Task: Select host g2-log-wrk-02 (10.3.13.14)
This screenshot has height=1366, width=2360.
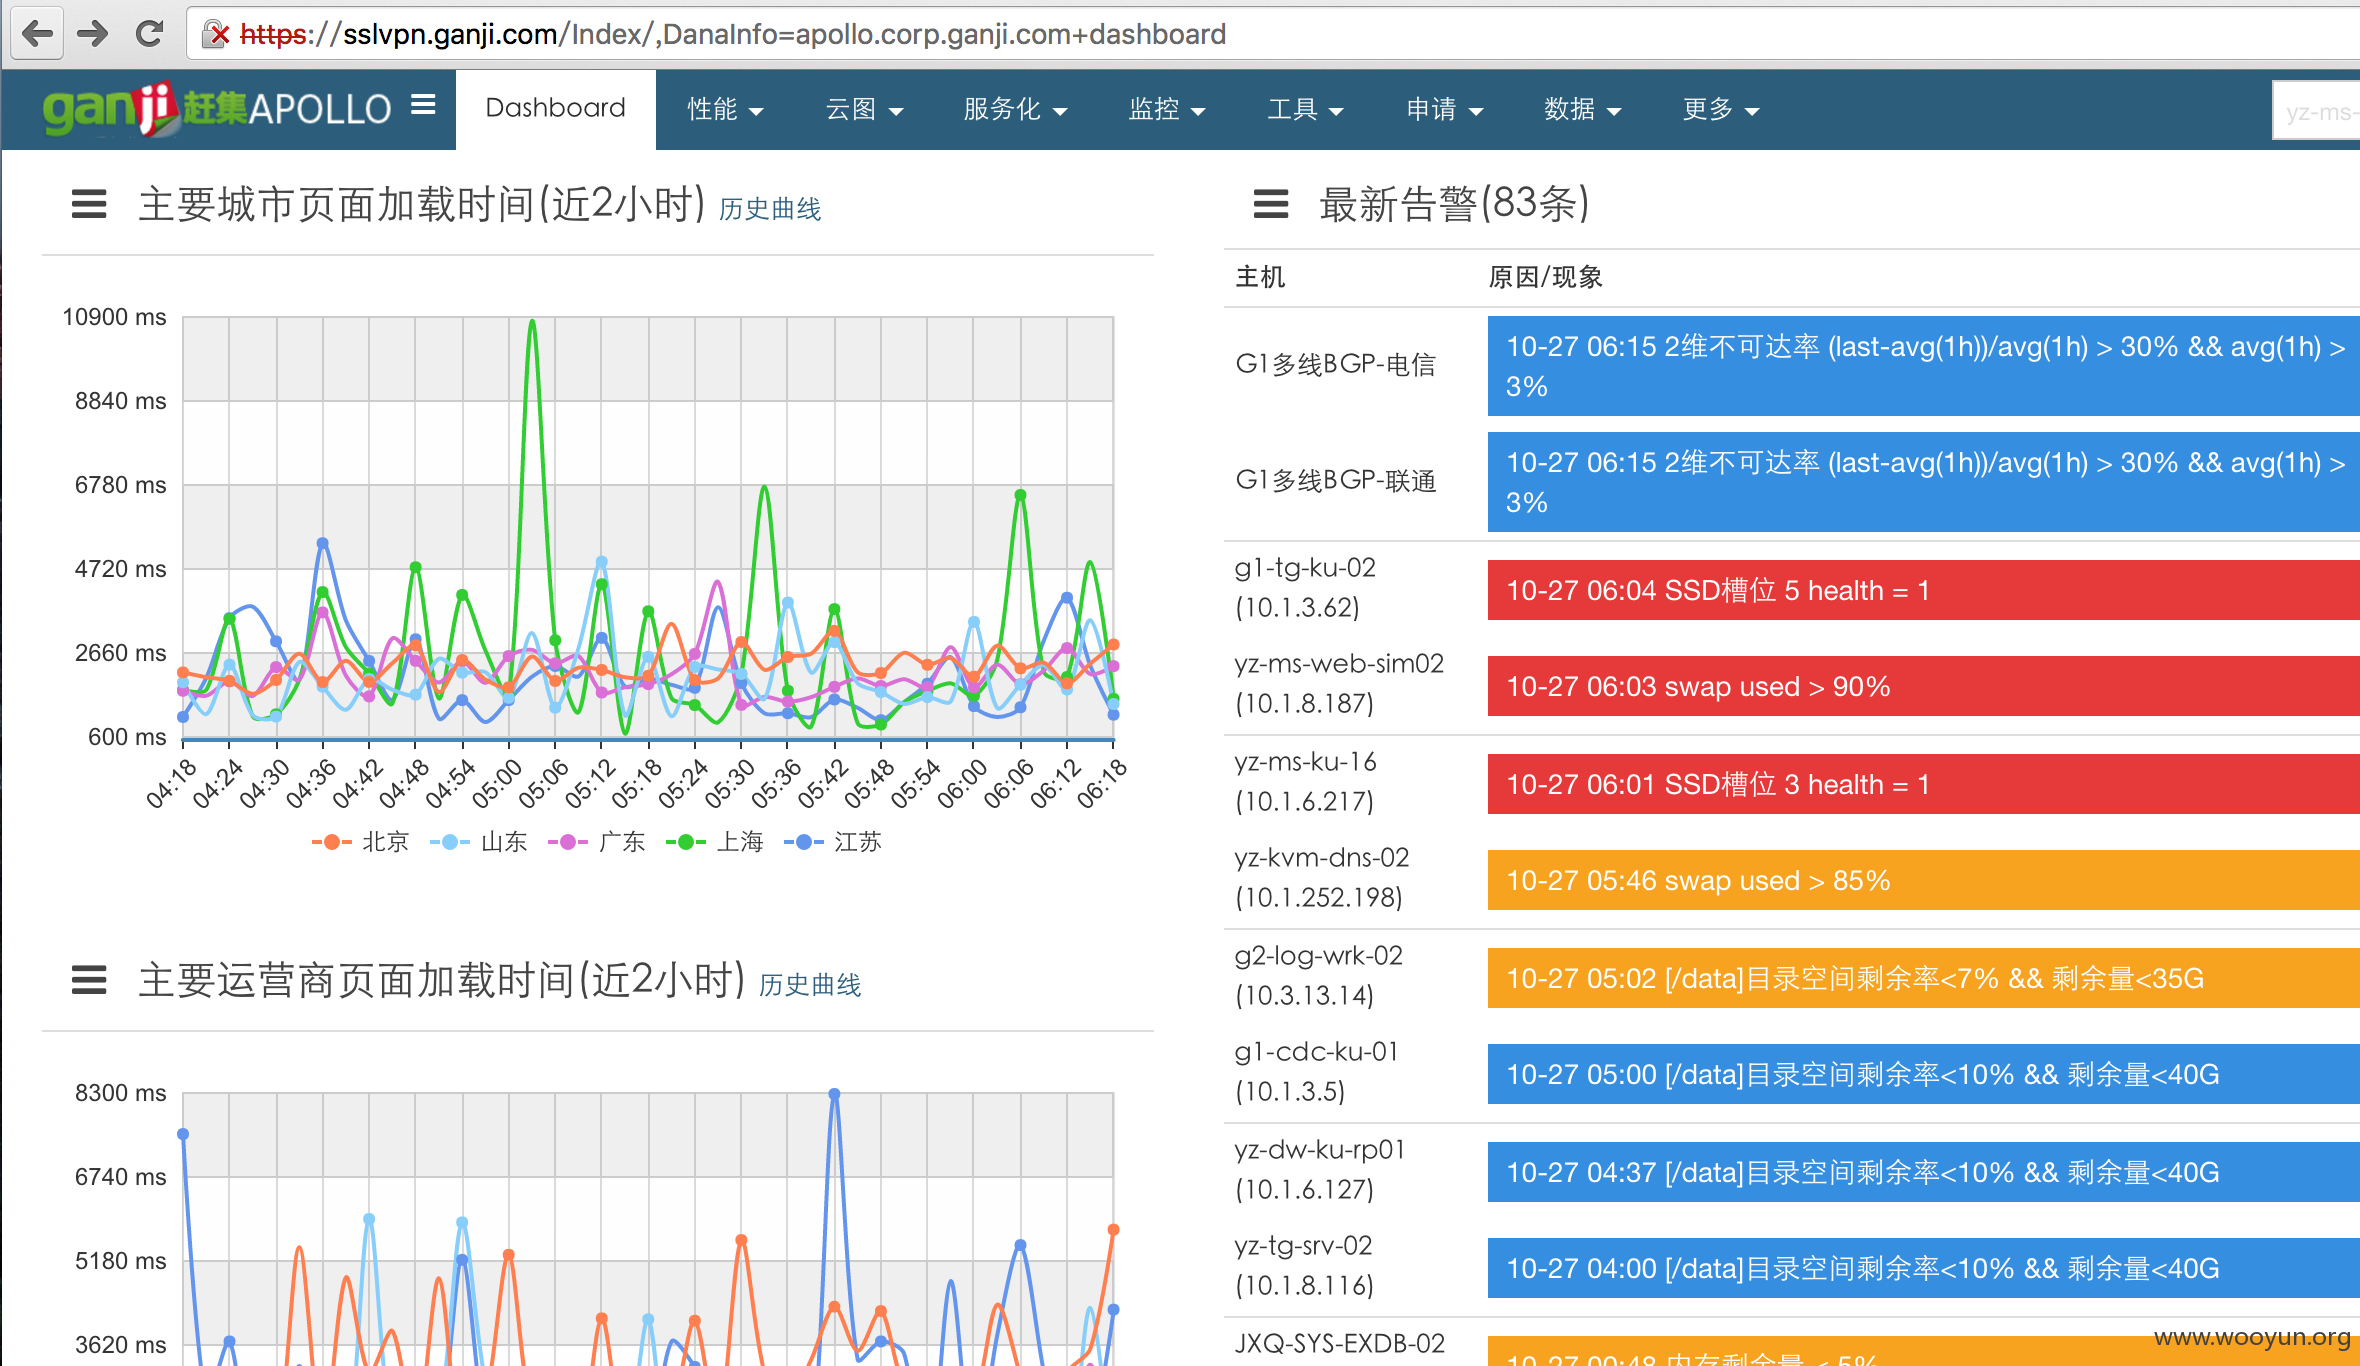Action: click(x=1319, y=976)
